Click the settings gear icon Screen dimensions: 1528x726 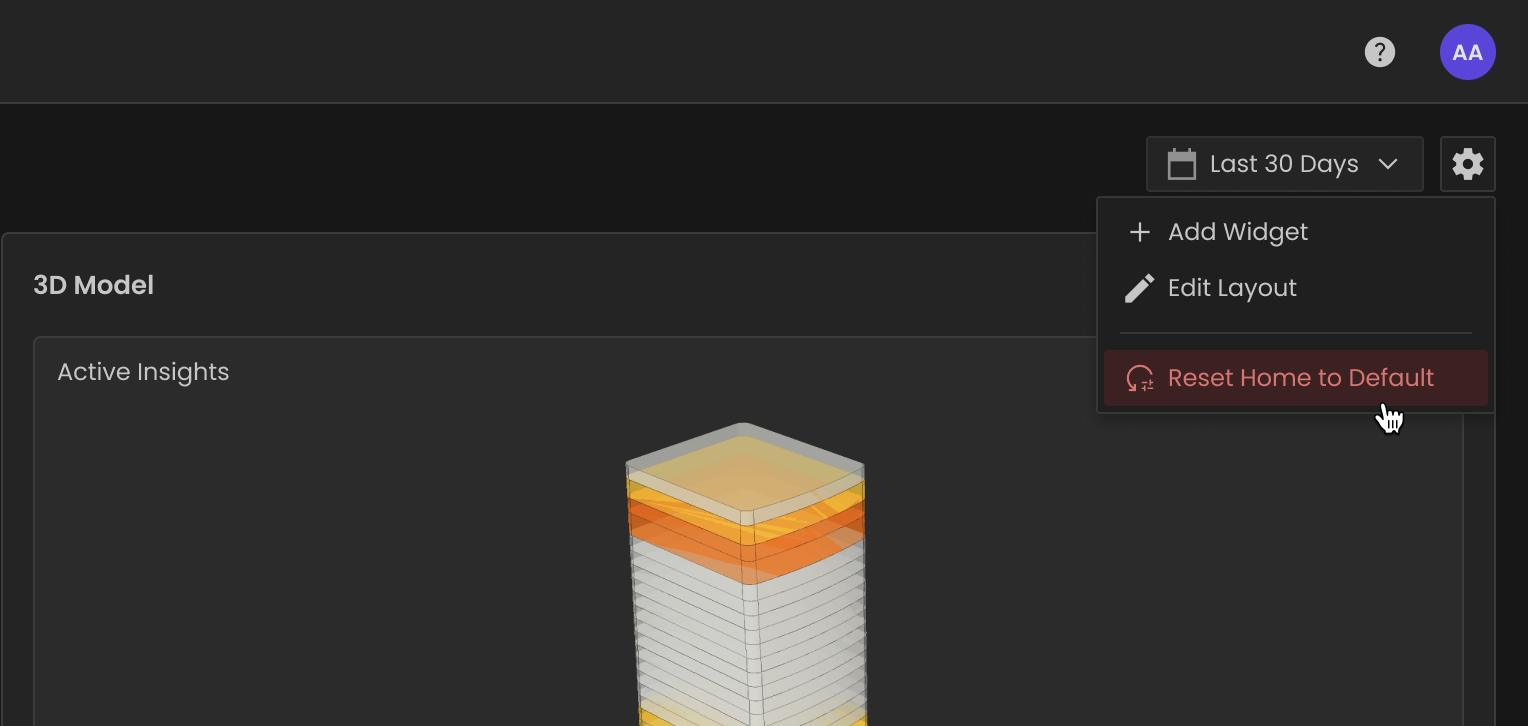[x=1467, y=164]
